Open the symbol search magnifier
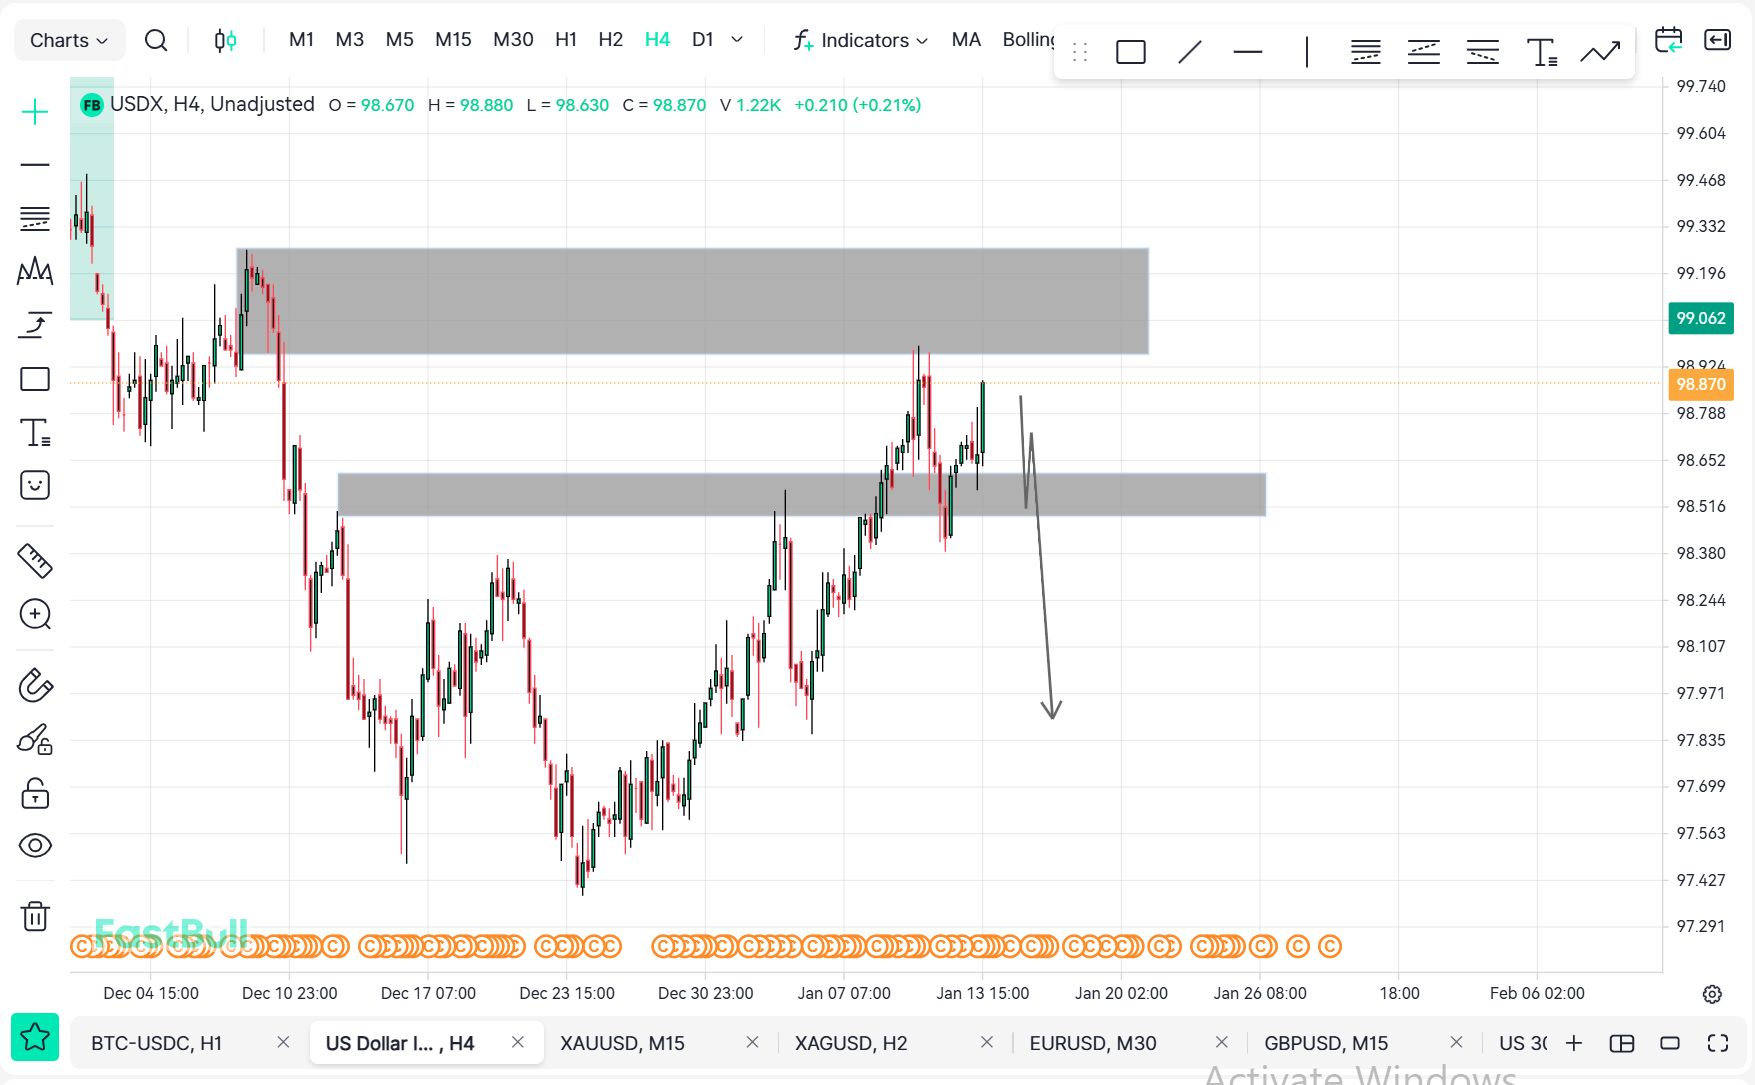This screenshot has width=1755, height=1085. coord(156,40)
